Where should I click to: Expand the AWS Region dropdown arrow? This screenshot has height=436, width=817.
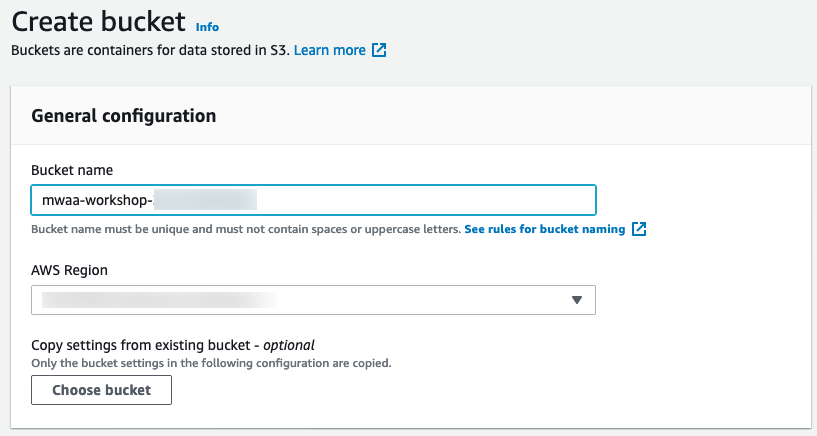tap(576, 300)
